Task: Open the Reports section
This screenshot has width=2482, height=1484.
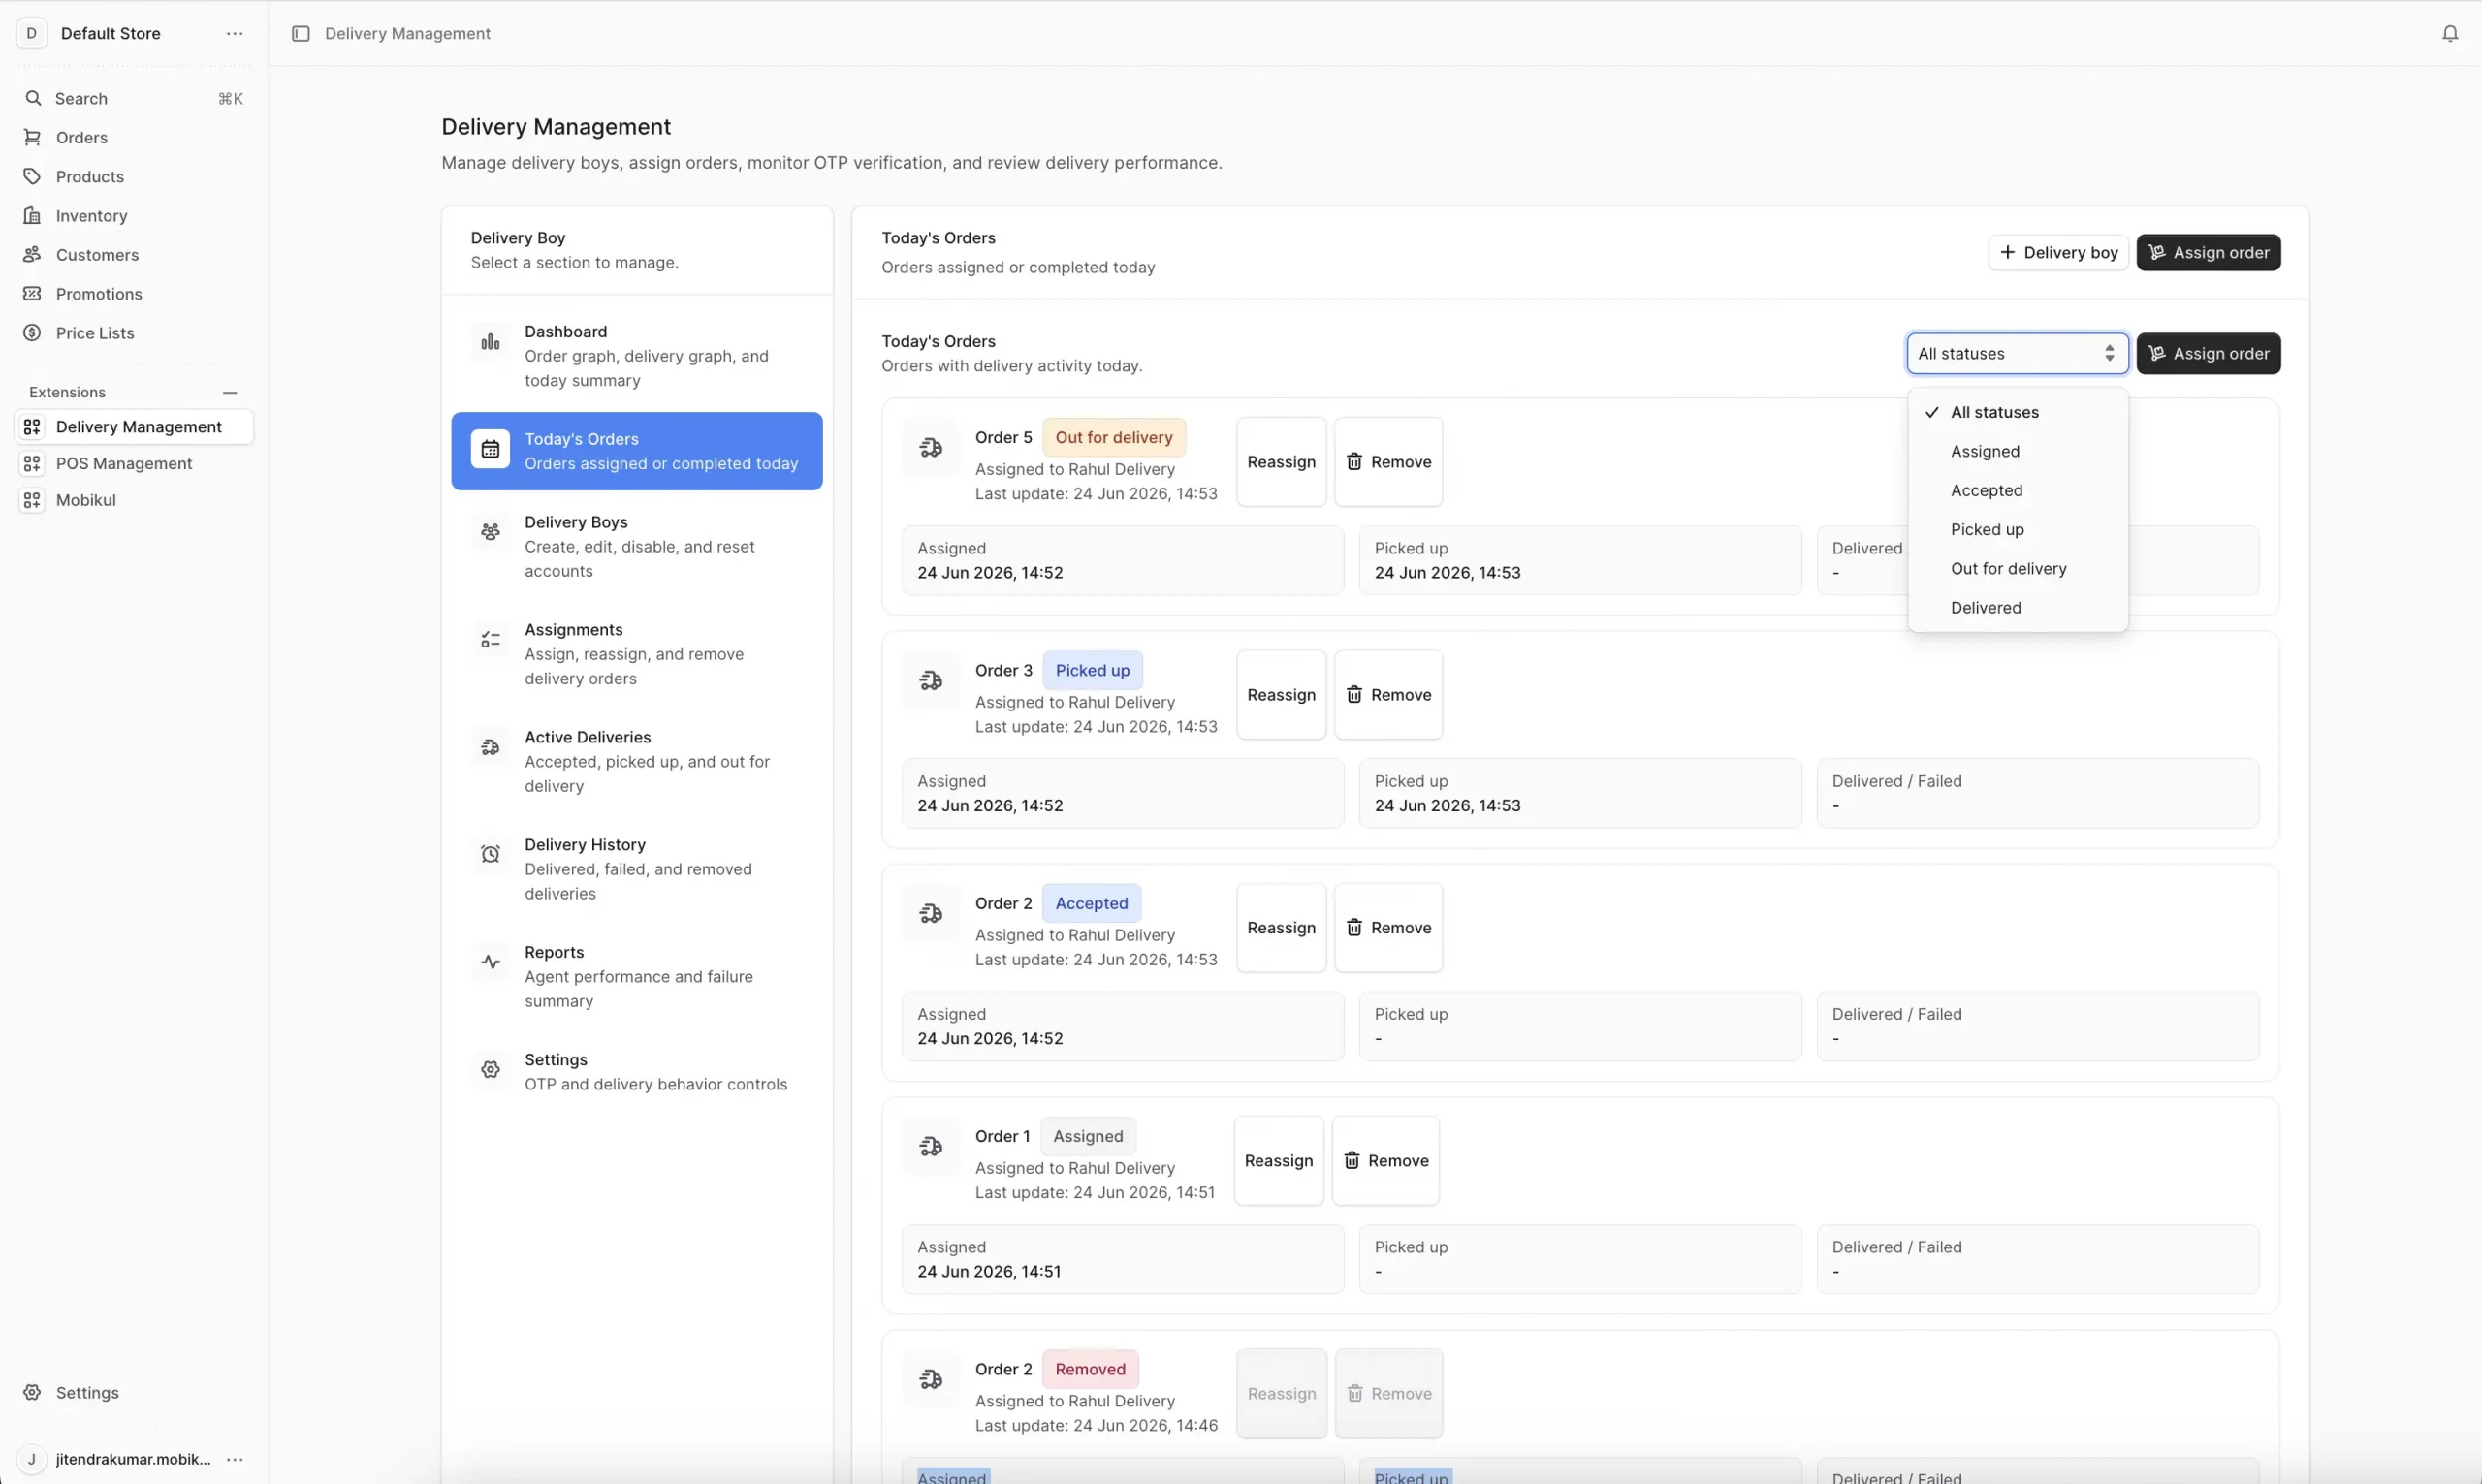Action: (637, 976)
